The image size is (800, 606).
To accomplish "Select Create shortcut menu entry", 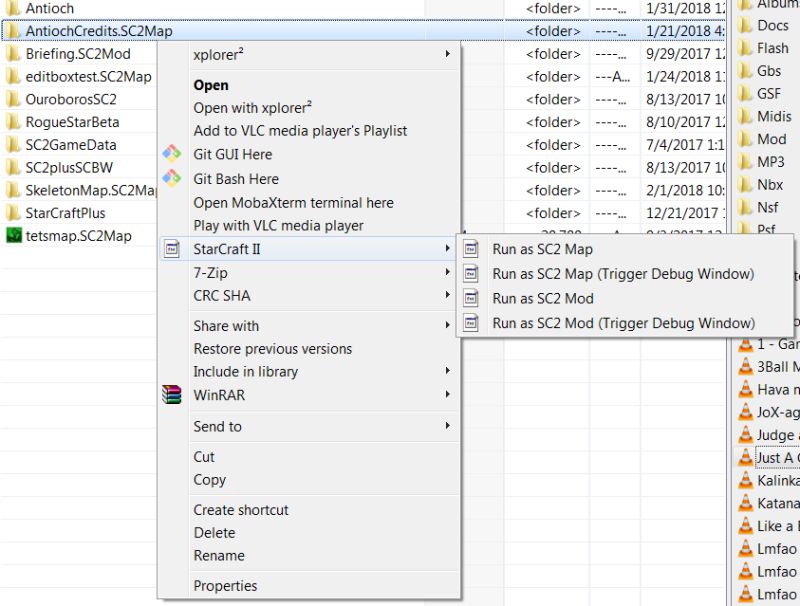I will (x=241, y=510).
